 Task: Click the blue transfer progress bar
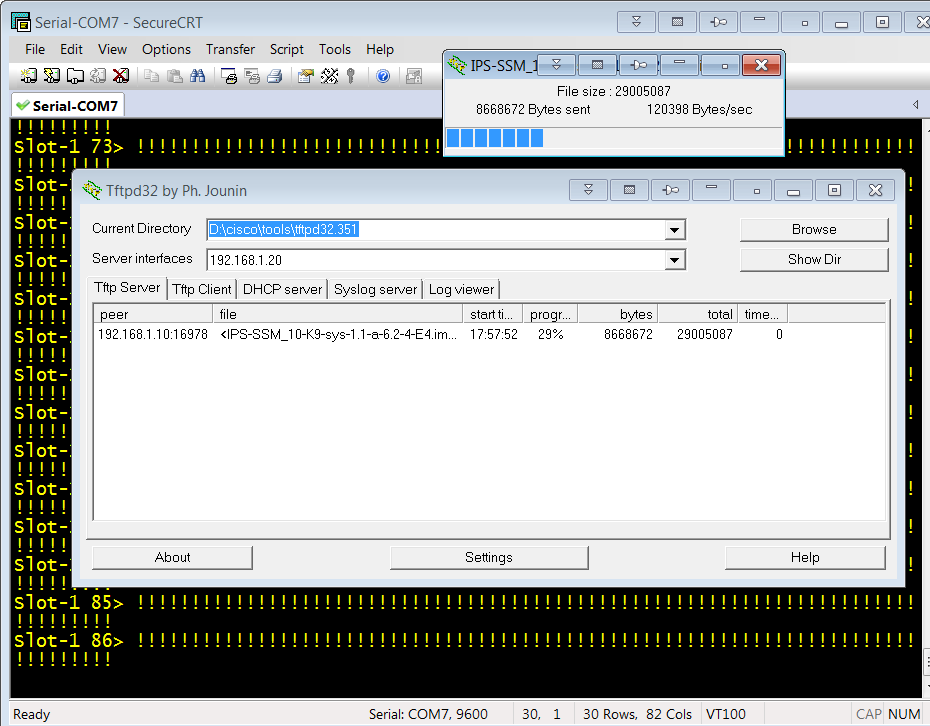(613, 138)
